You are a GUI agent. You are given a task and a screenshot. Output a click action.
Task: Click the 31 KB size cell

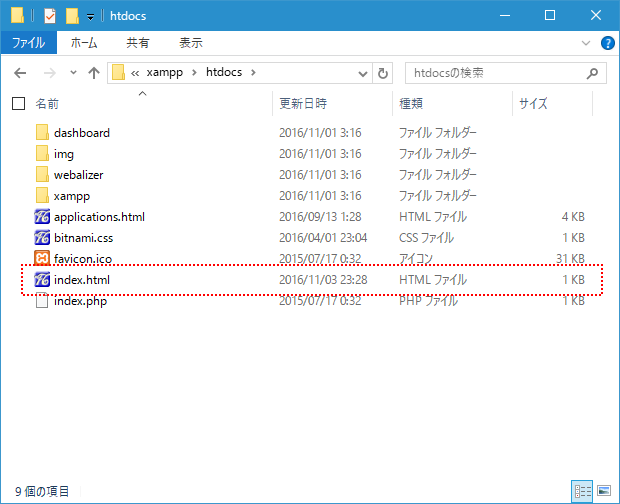(570, 259)
